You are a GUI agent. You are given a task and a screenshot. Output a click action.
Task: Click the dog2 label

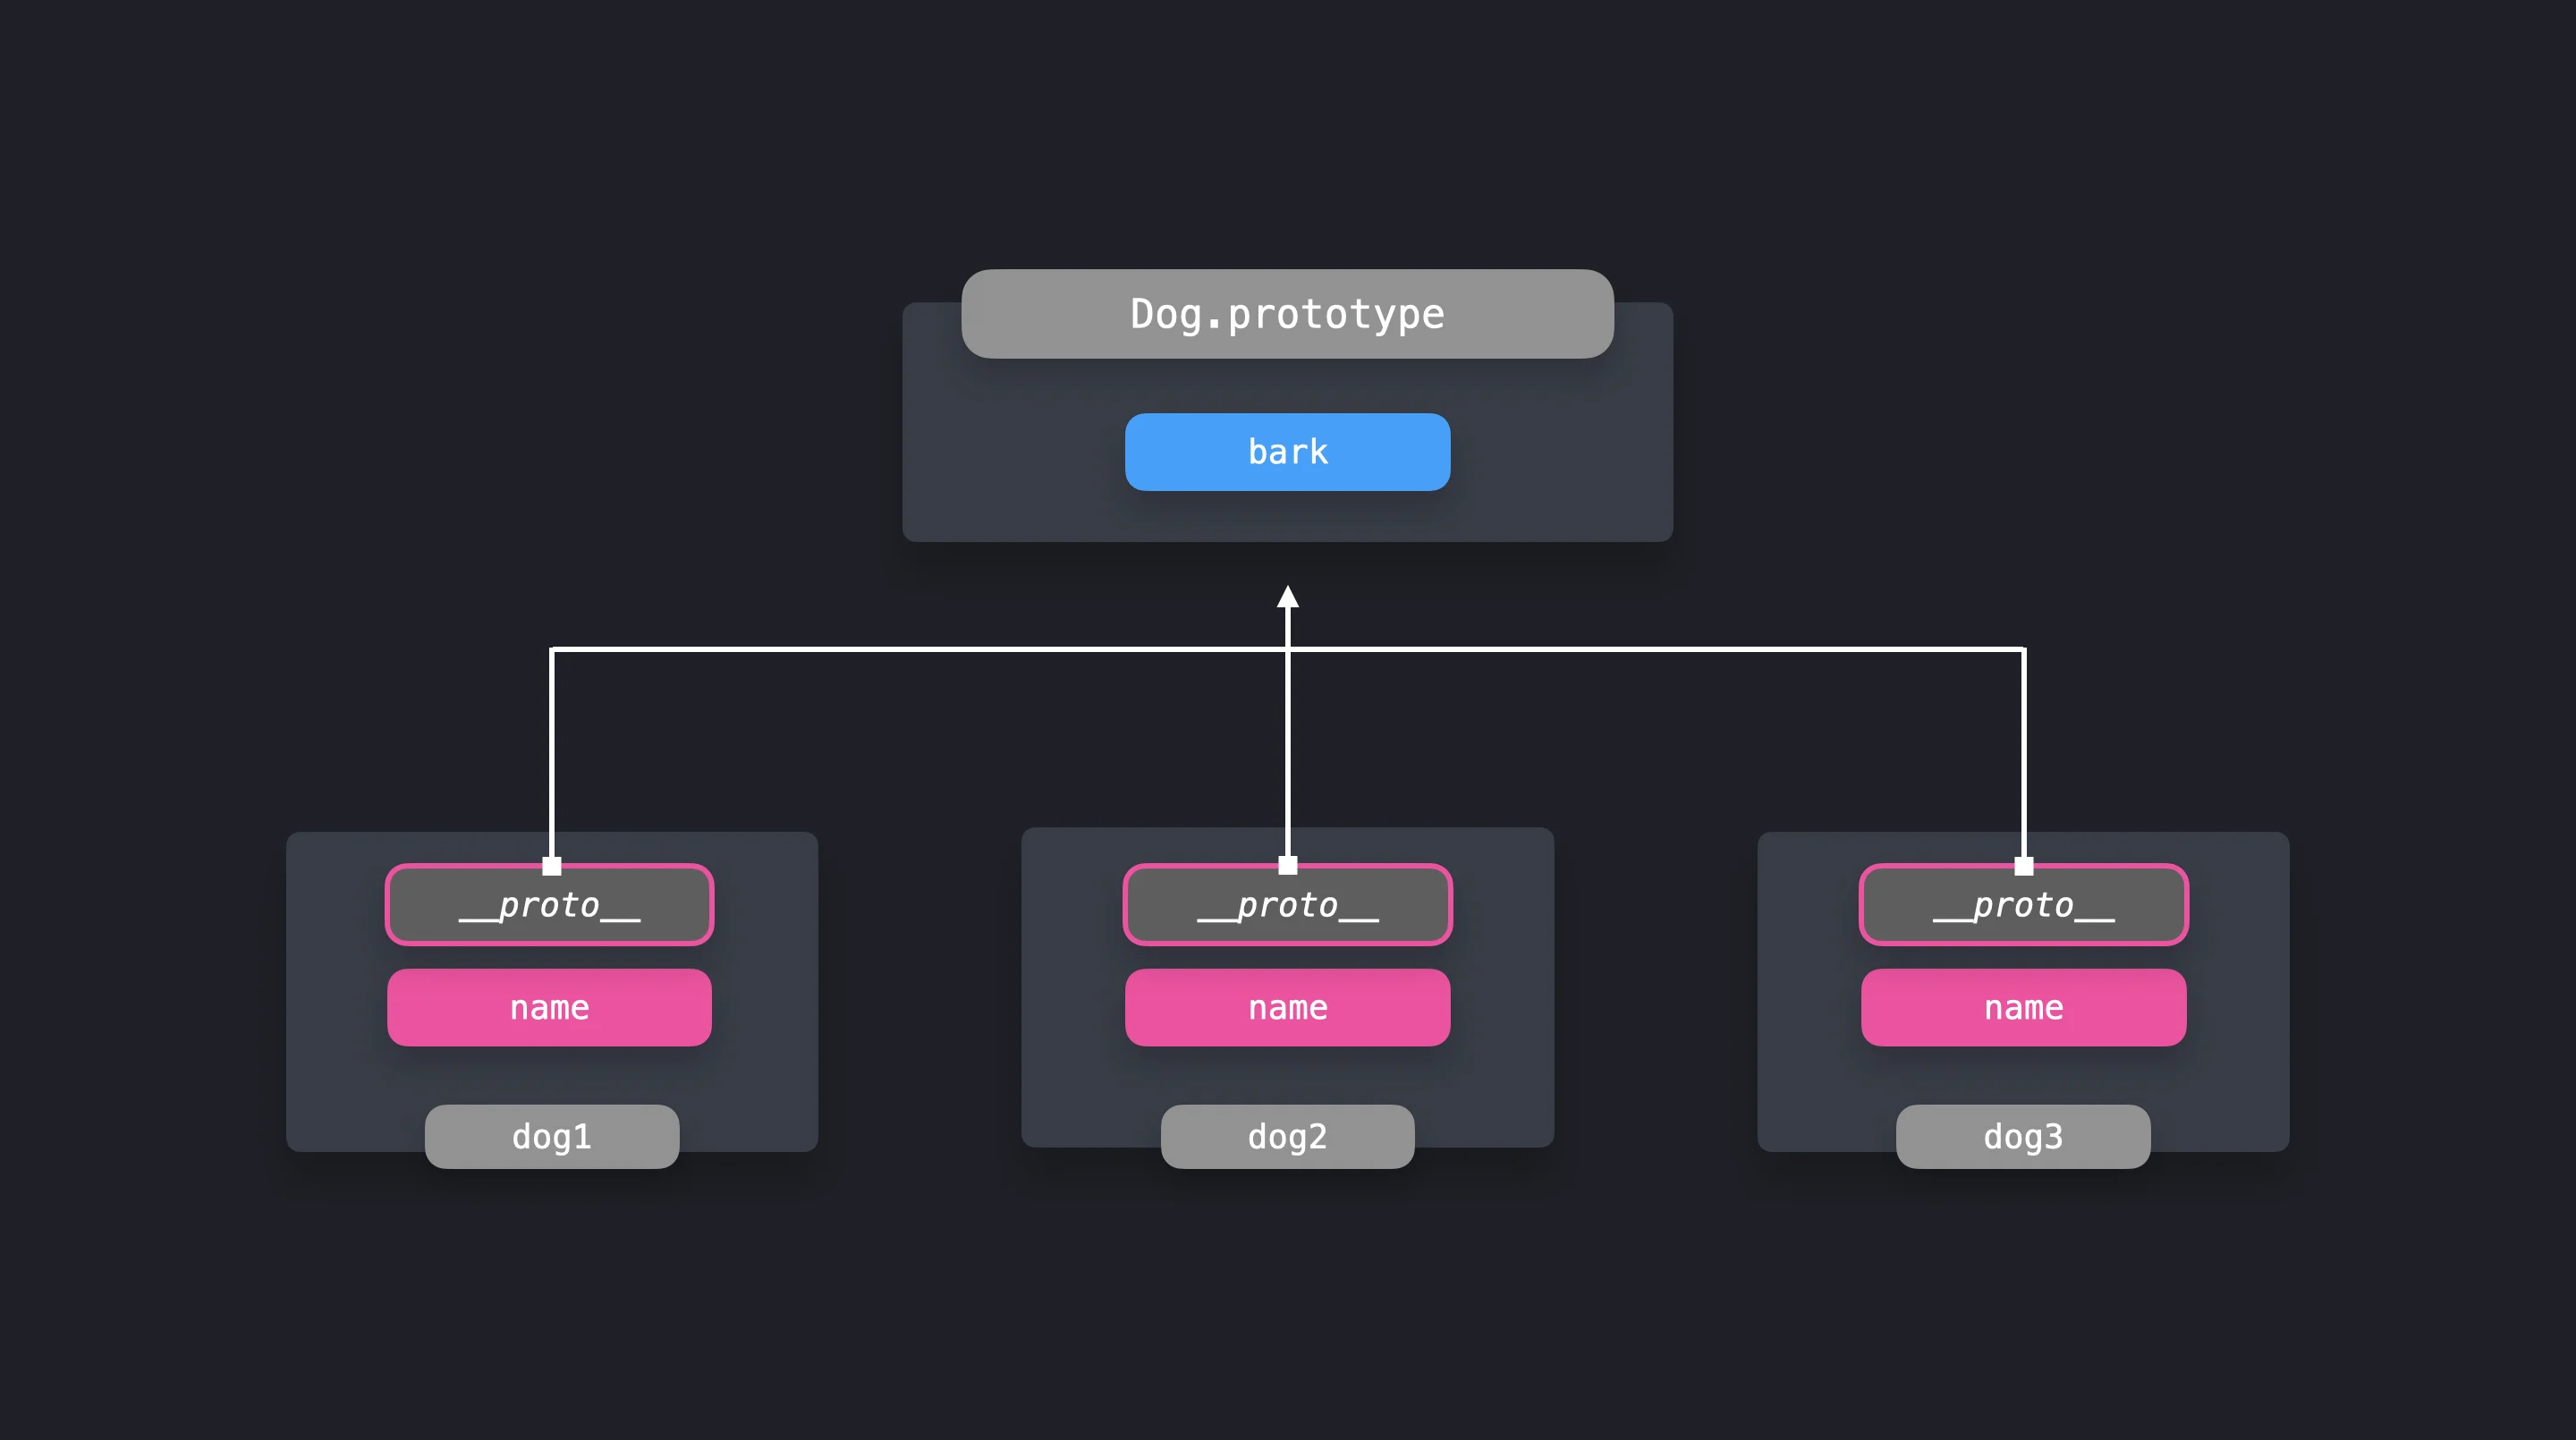click(x=1287, y=1136)
